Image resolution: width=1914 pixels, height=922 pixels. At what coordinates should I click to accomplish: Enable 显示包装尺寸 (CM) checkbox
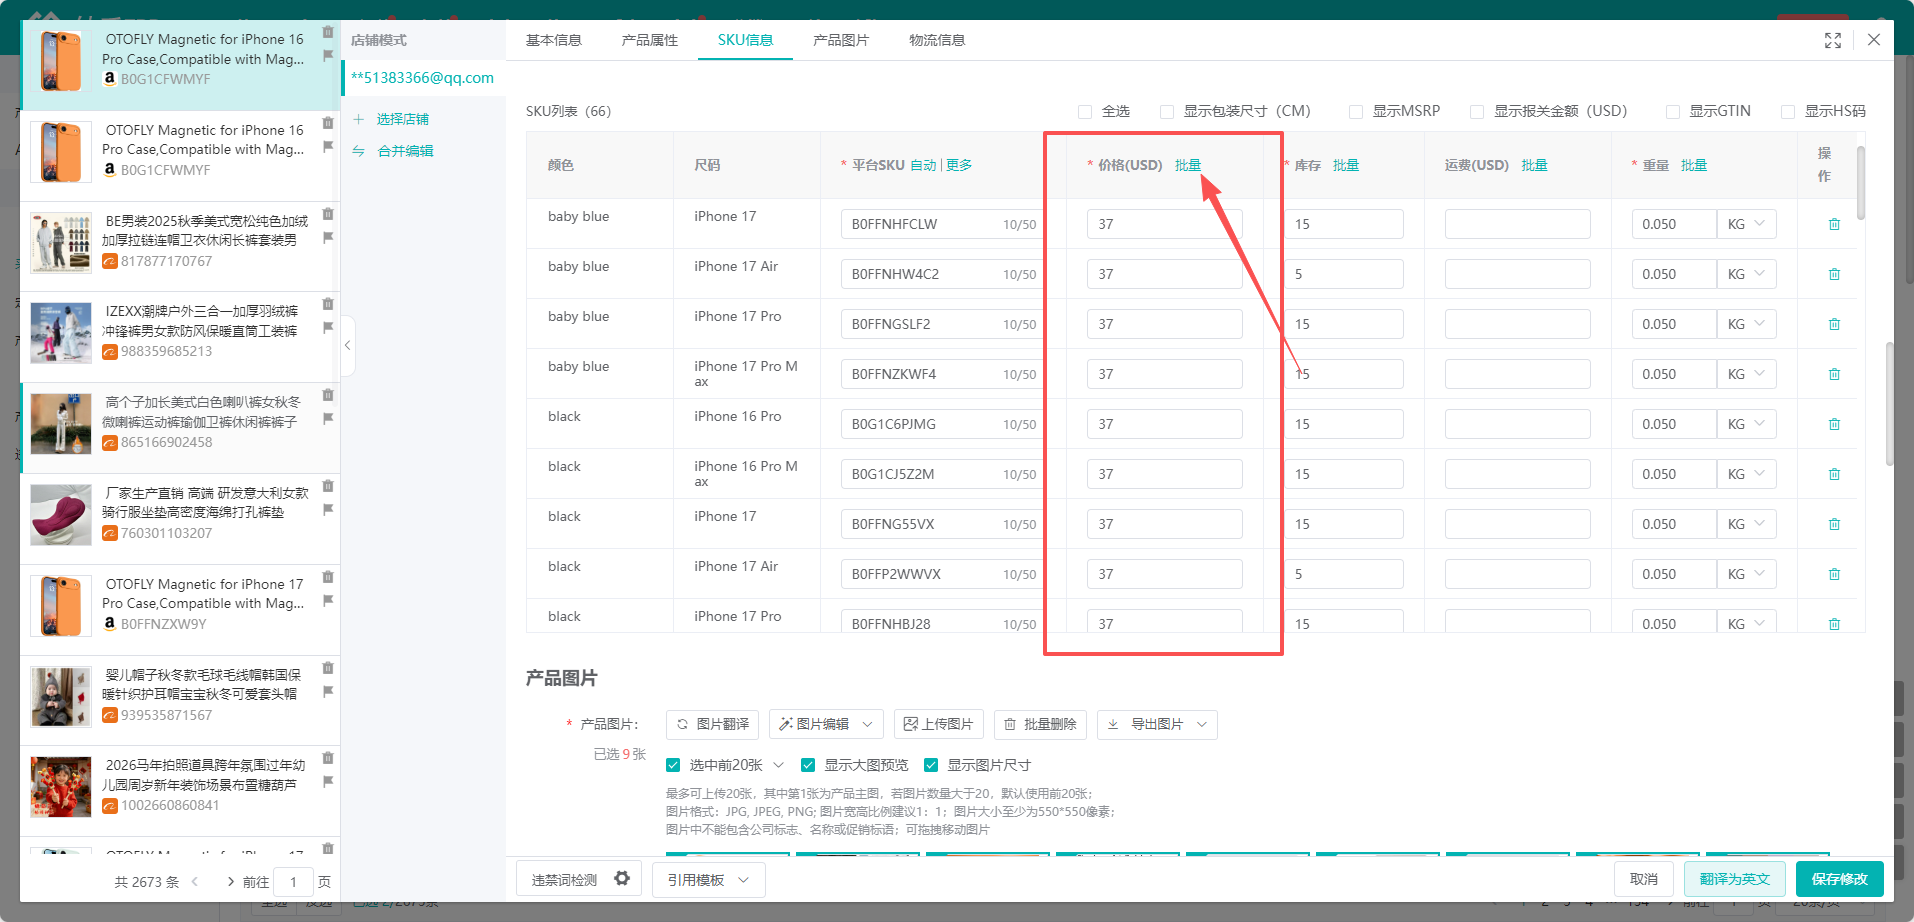pos(1167,112)
